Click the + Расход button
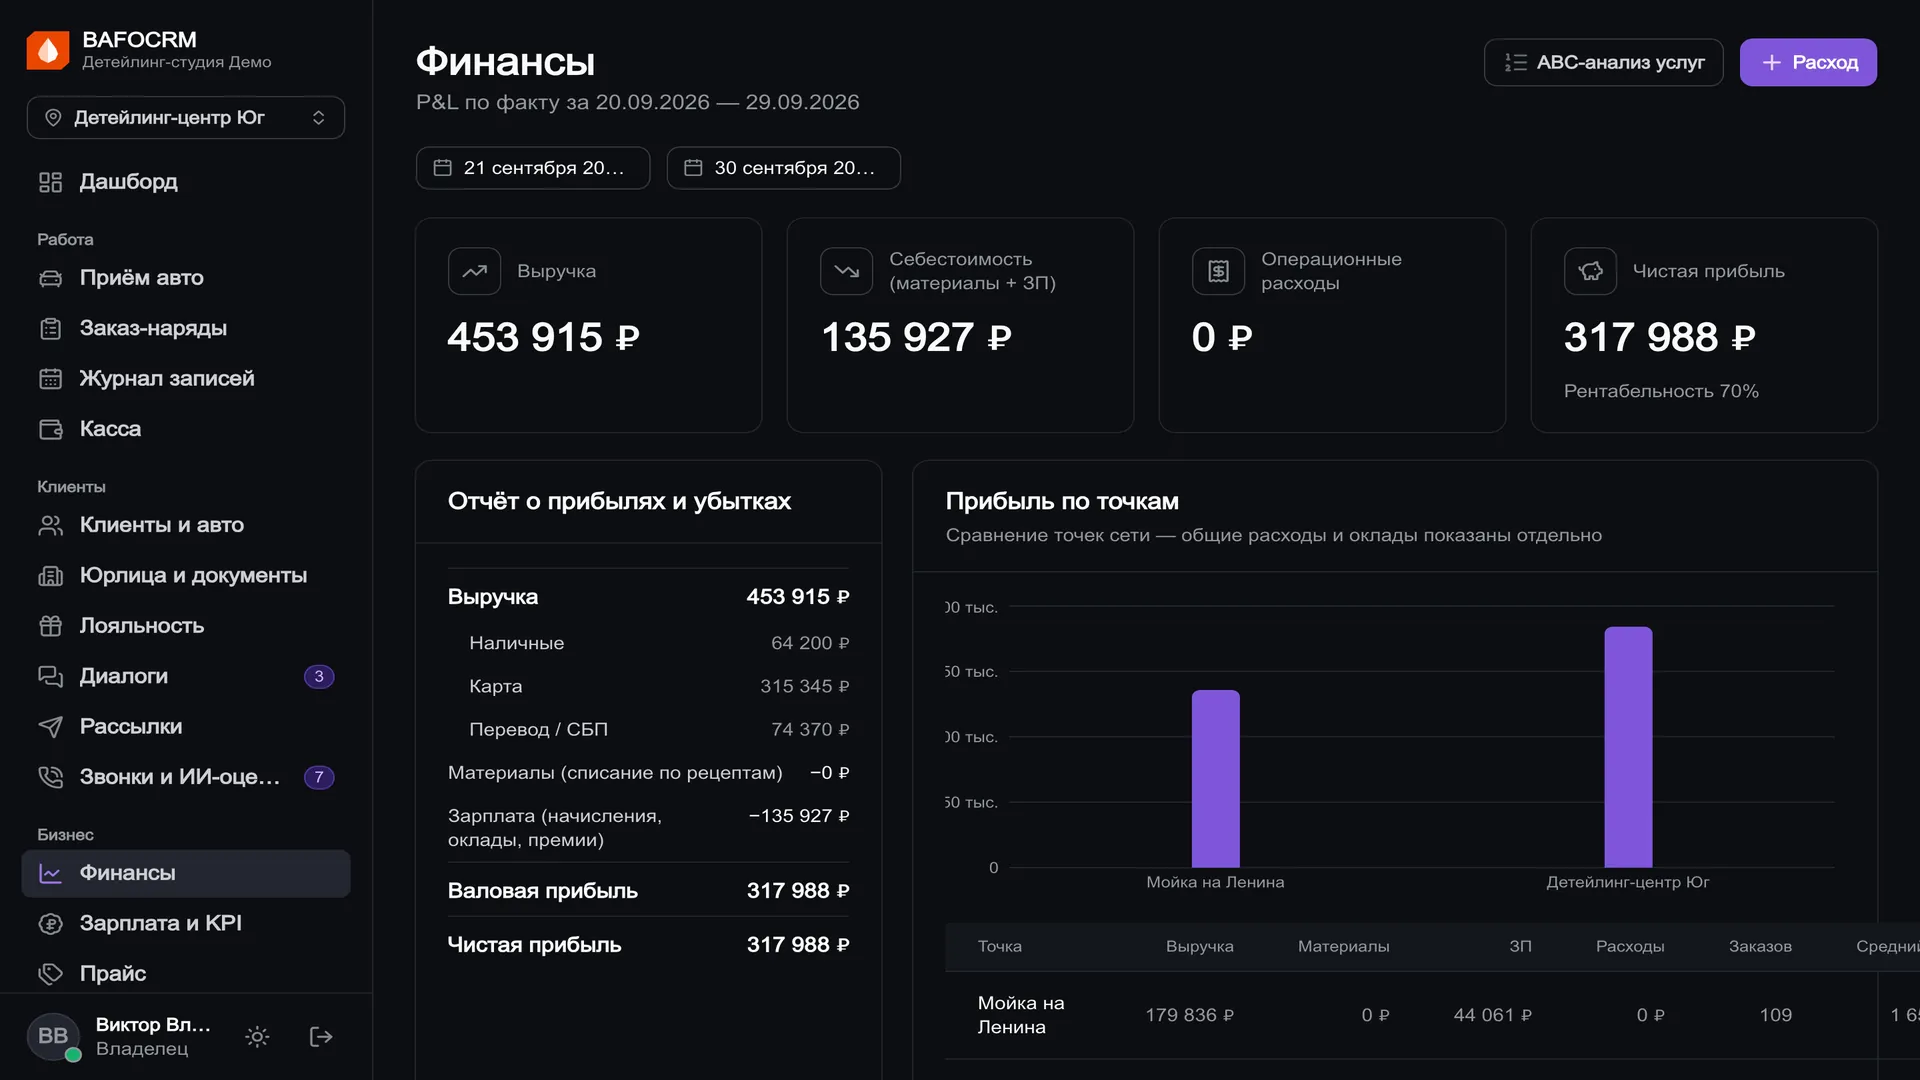The width and height of the screenshot is (1920, 1080). pyautogui.click(x=1808, y=62)
